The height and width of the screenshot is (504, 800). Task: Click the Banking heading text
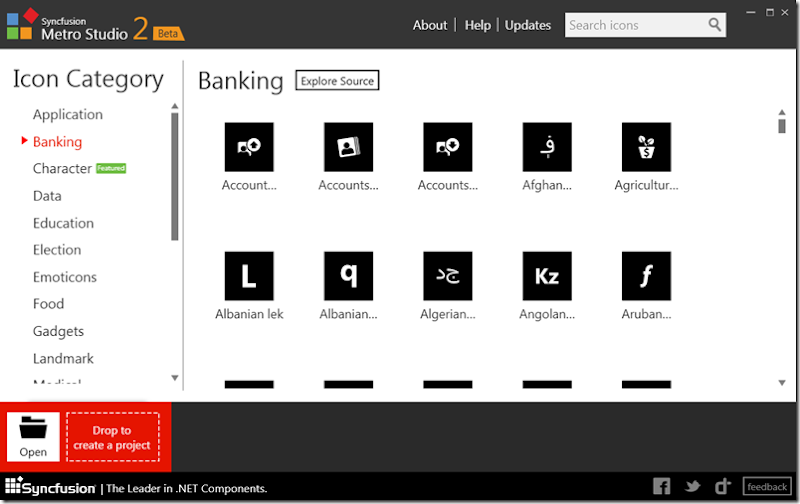coord(241,81)
